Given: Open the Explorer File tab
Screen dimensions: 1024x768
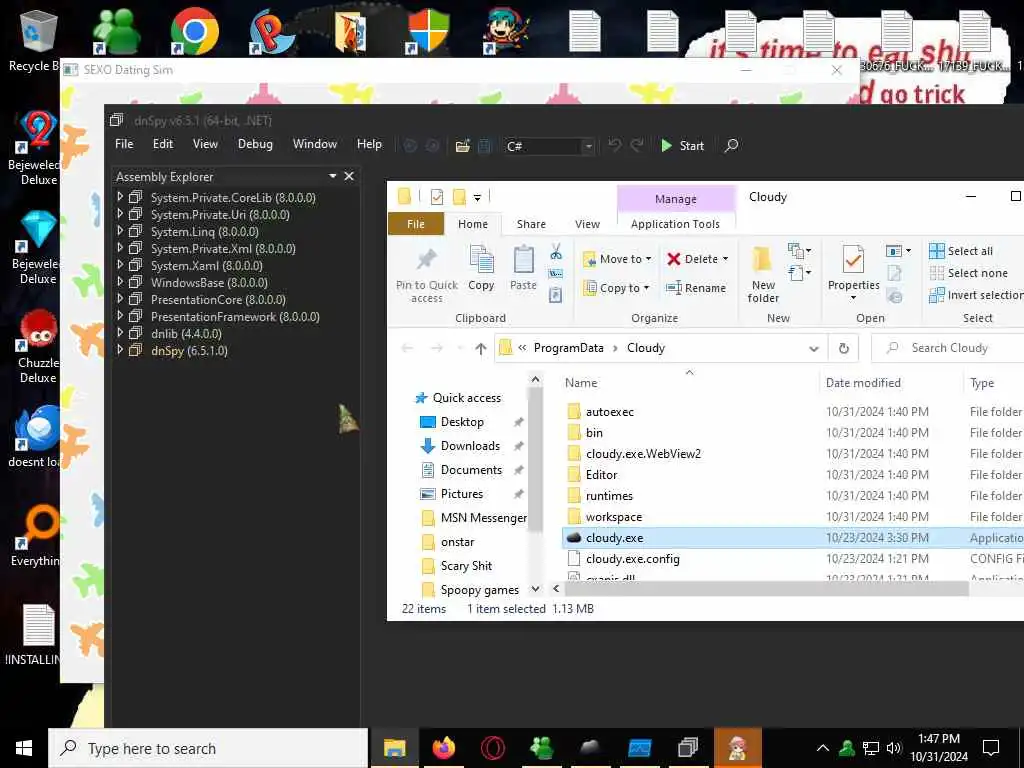Looking at the screenshot, I should (x=415, y=224).
